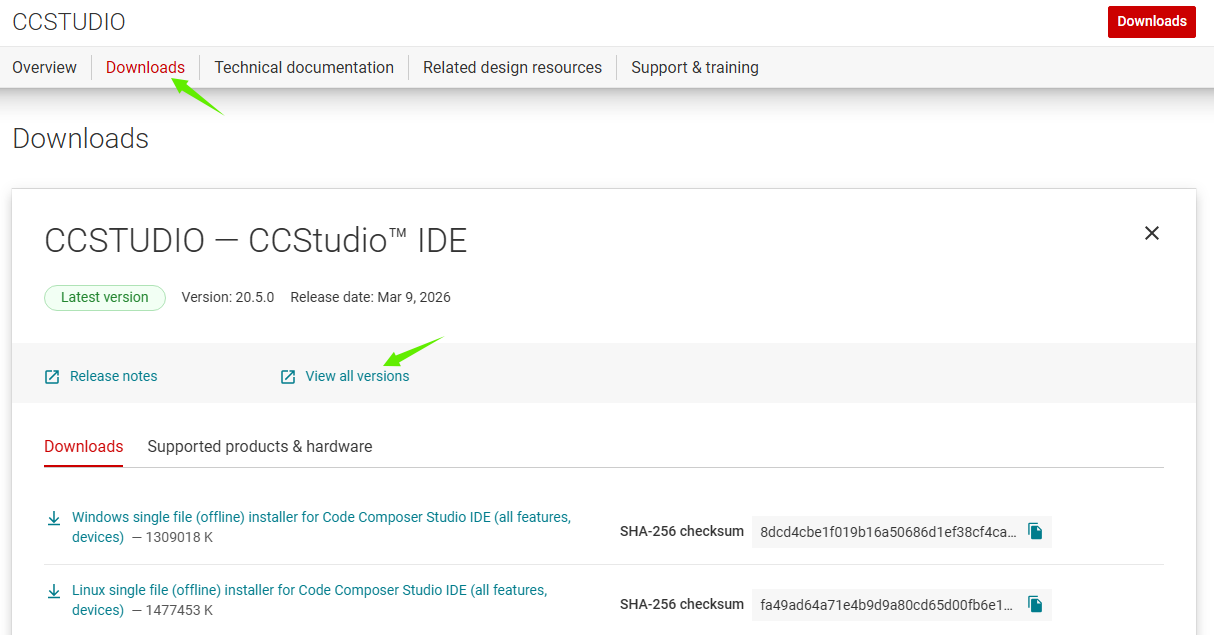Viewport: 1214px width, 635px height.
Task: Click the Release date: Mar 9, 2026 text
Action: point(370,297)
